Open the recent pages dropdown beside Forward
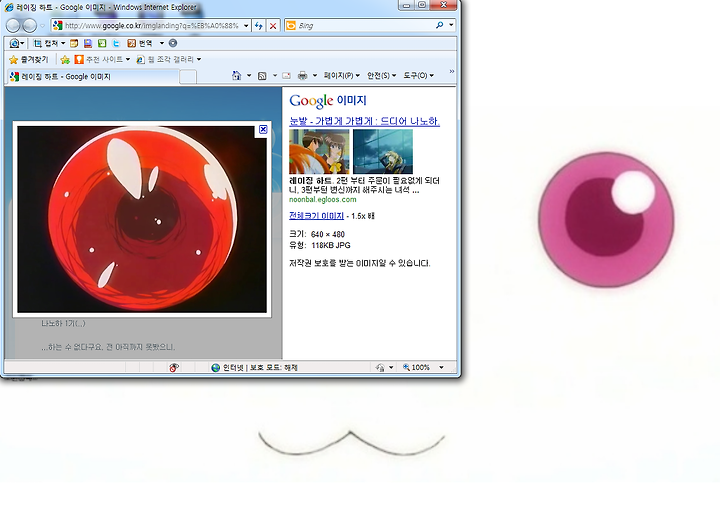This screenshot has width=720, height=513. click(x=42, y=26)
